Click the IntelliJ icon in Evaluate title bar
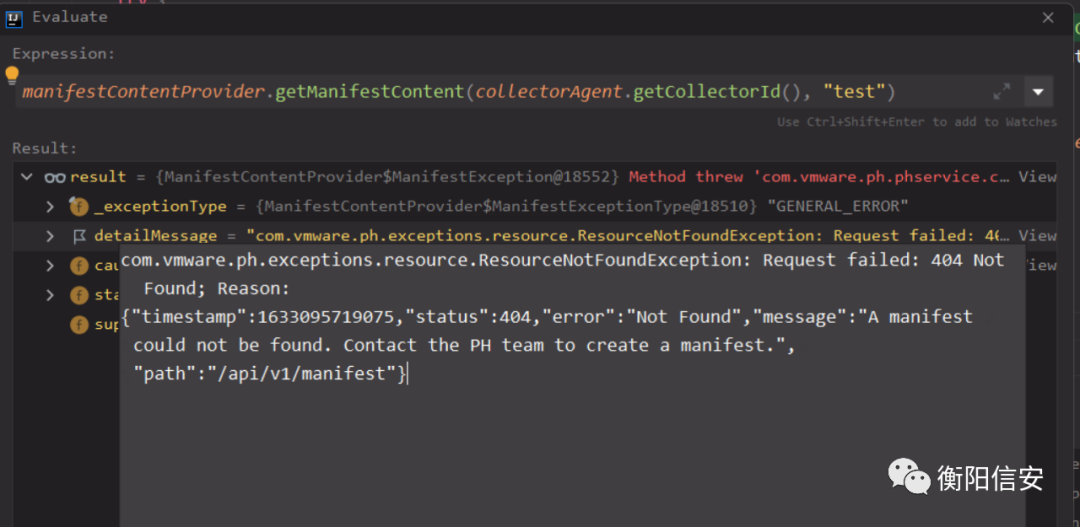Image resolution: width=1080 pixels, height=527 pixels. pos(14,17)
